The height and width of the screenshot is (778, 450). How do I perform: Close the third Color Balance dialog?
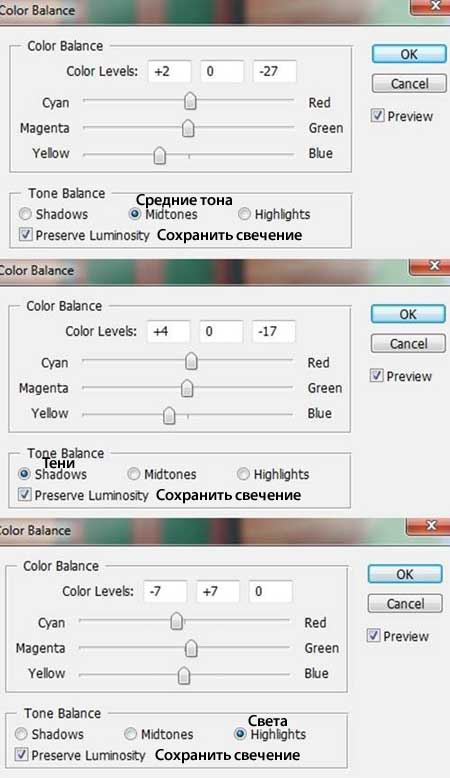click(x=431, y=525)
